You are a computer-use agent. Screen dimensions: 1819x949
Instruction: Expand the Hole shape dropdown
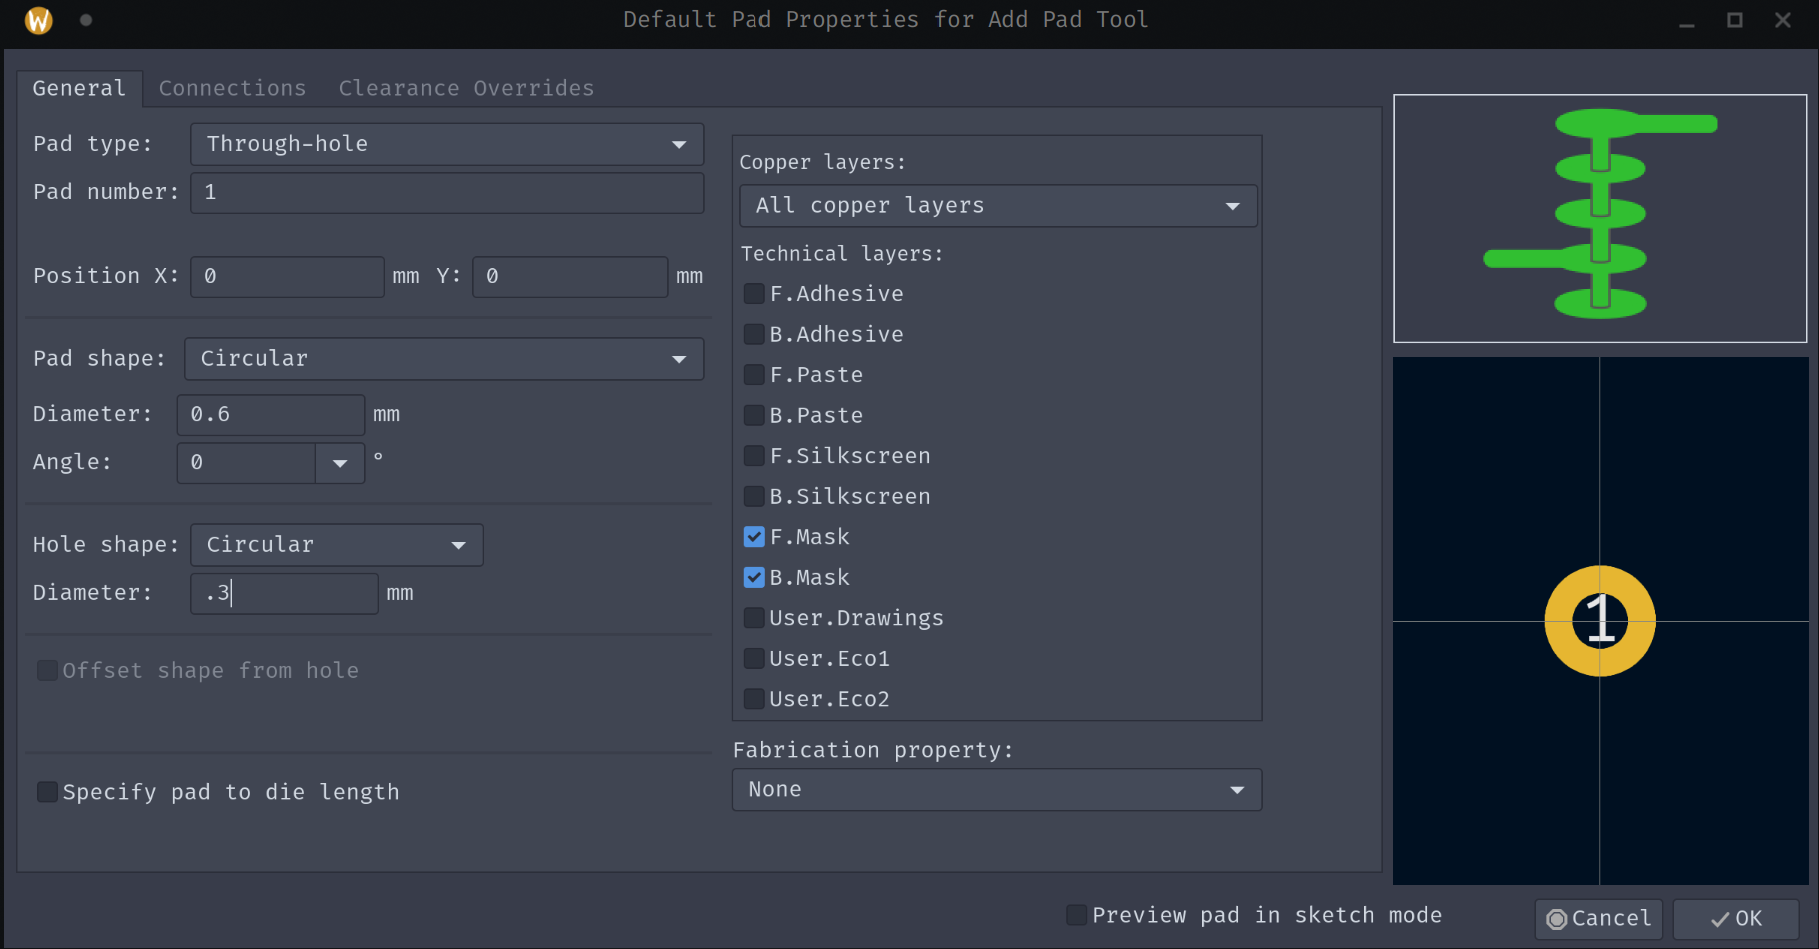click(337, 545)
